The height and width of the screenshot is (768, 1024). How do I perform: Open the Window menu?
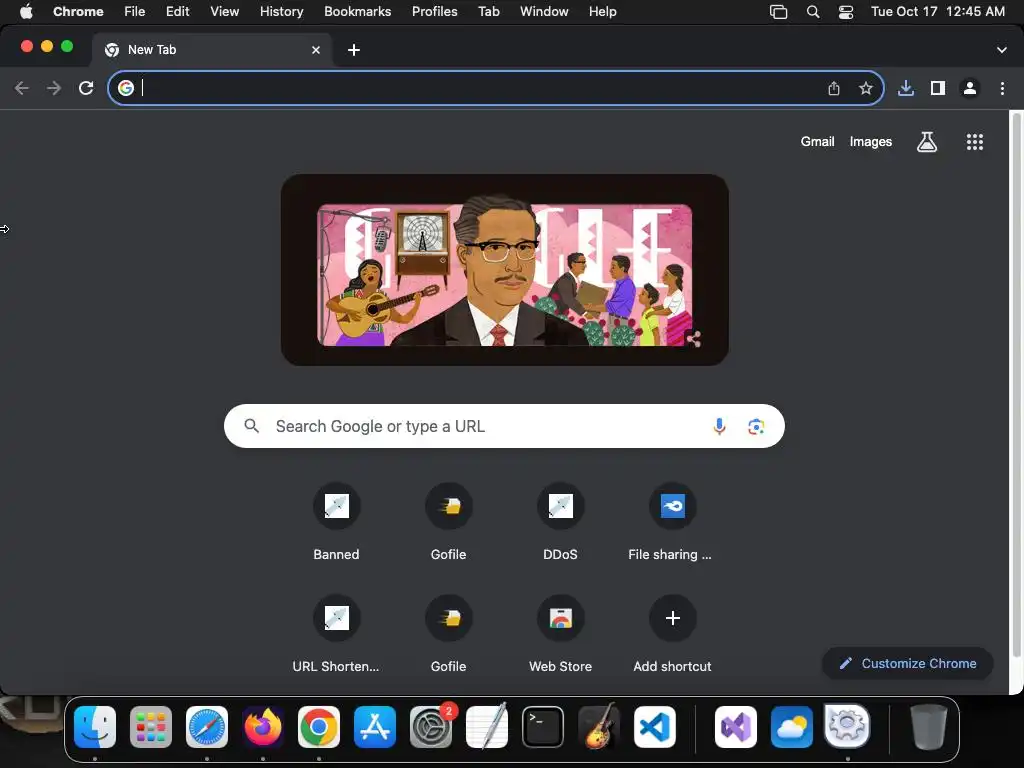coord(544,12)
